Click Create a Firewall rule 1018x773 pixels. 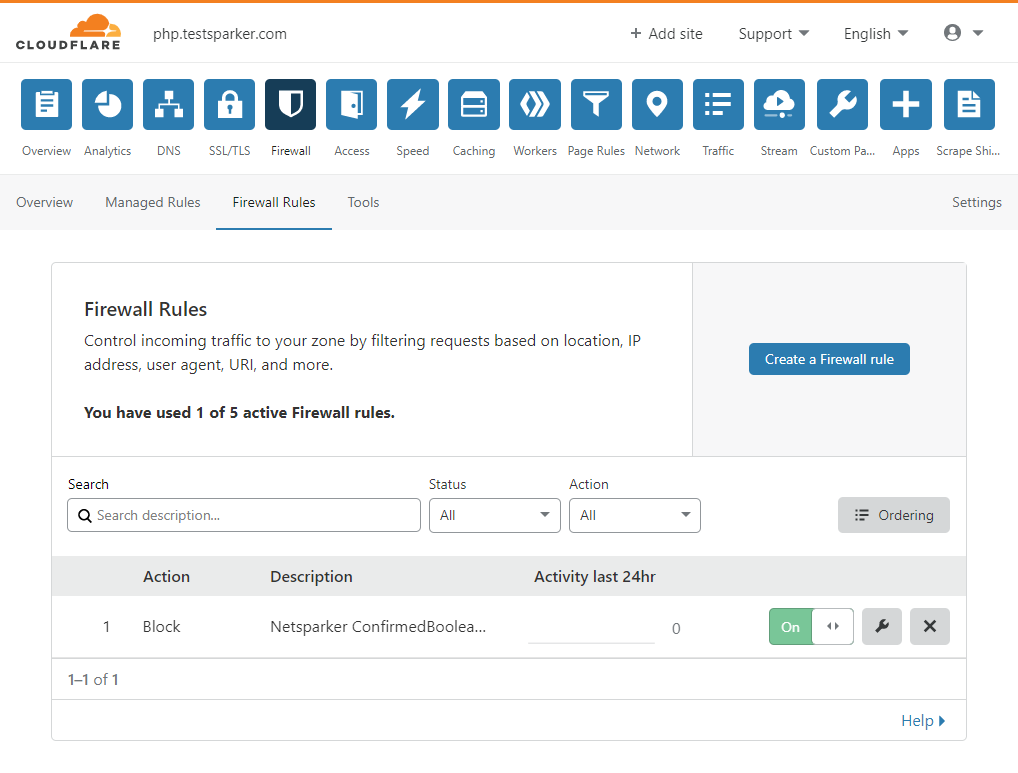pyautogui.click(x=828, y=359)
